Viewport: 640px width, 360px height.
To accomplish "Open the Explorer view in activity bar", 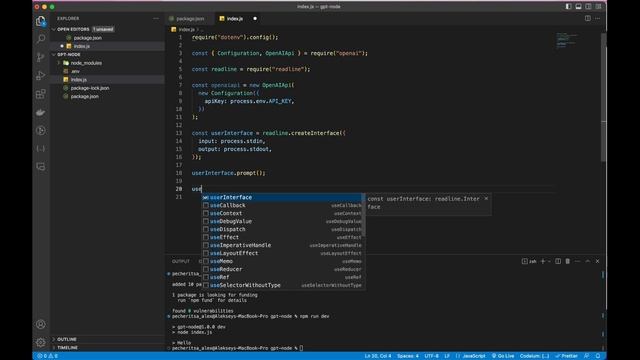I will (x=41, y=21).
